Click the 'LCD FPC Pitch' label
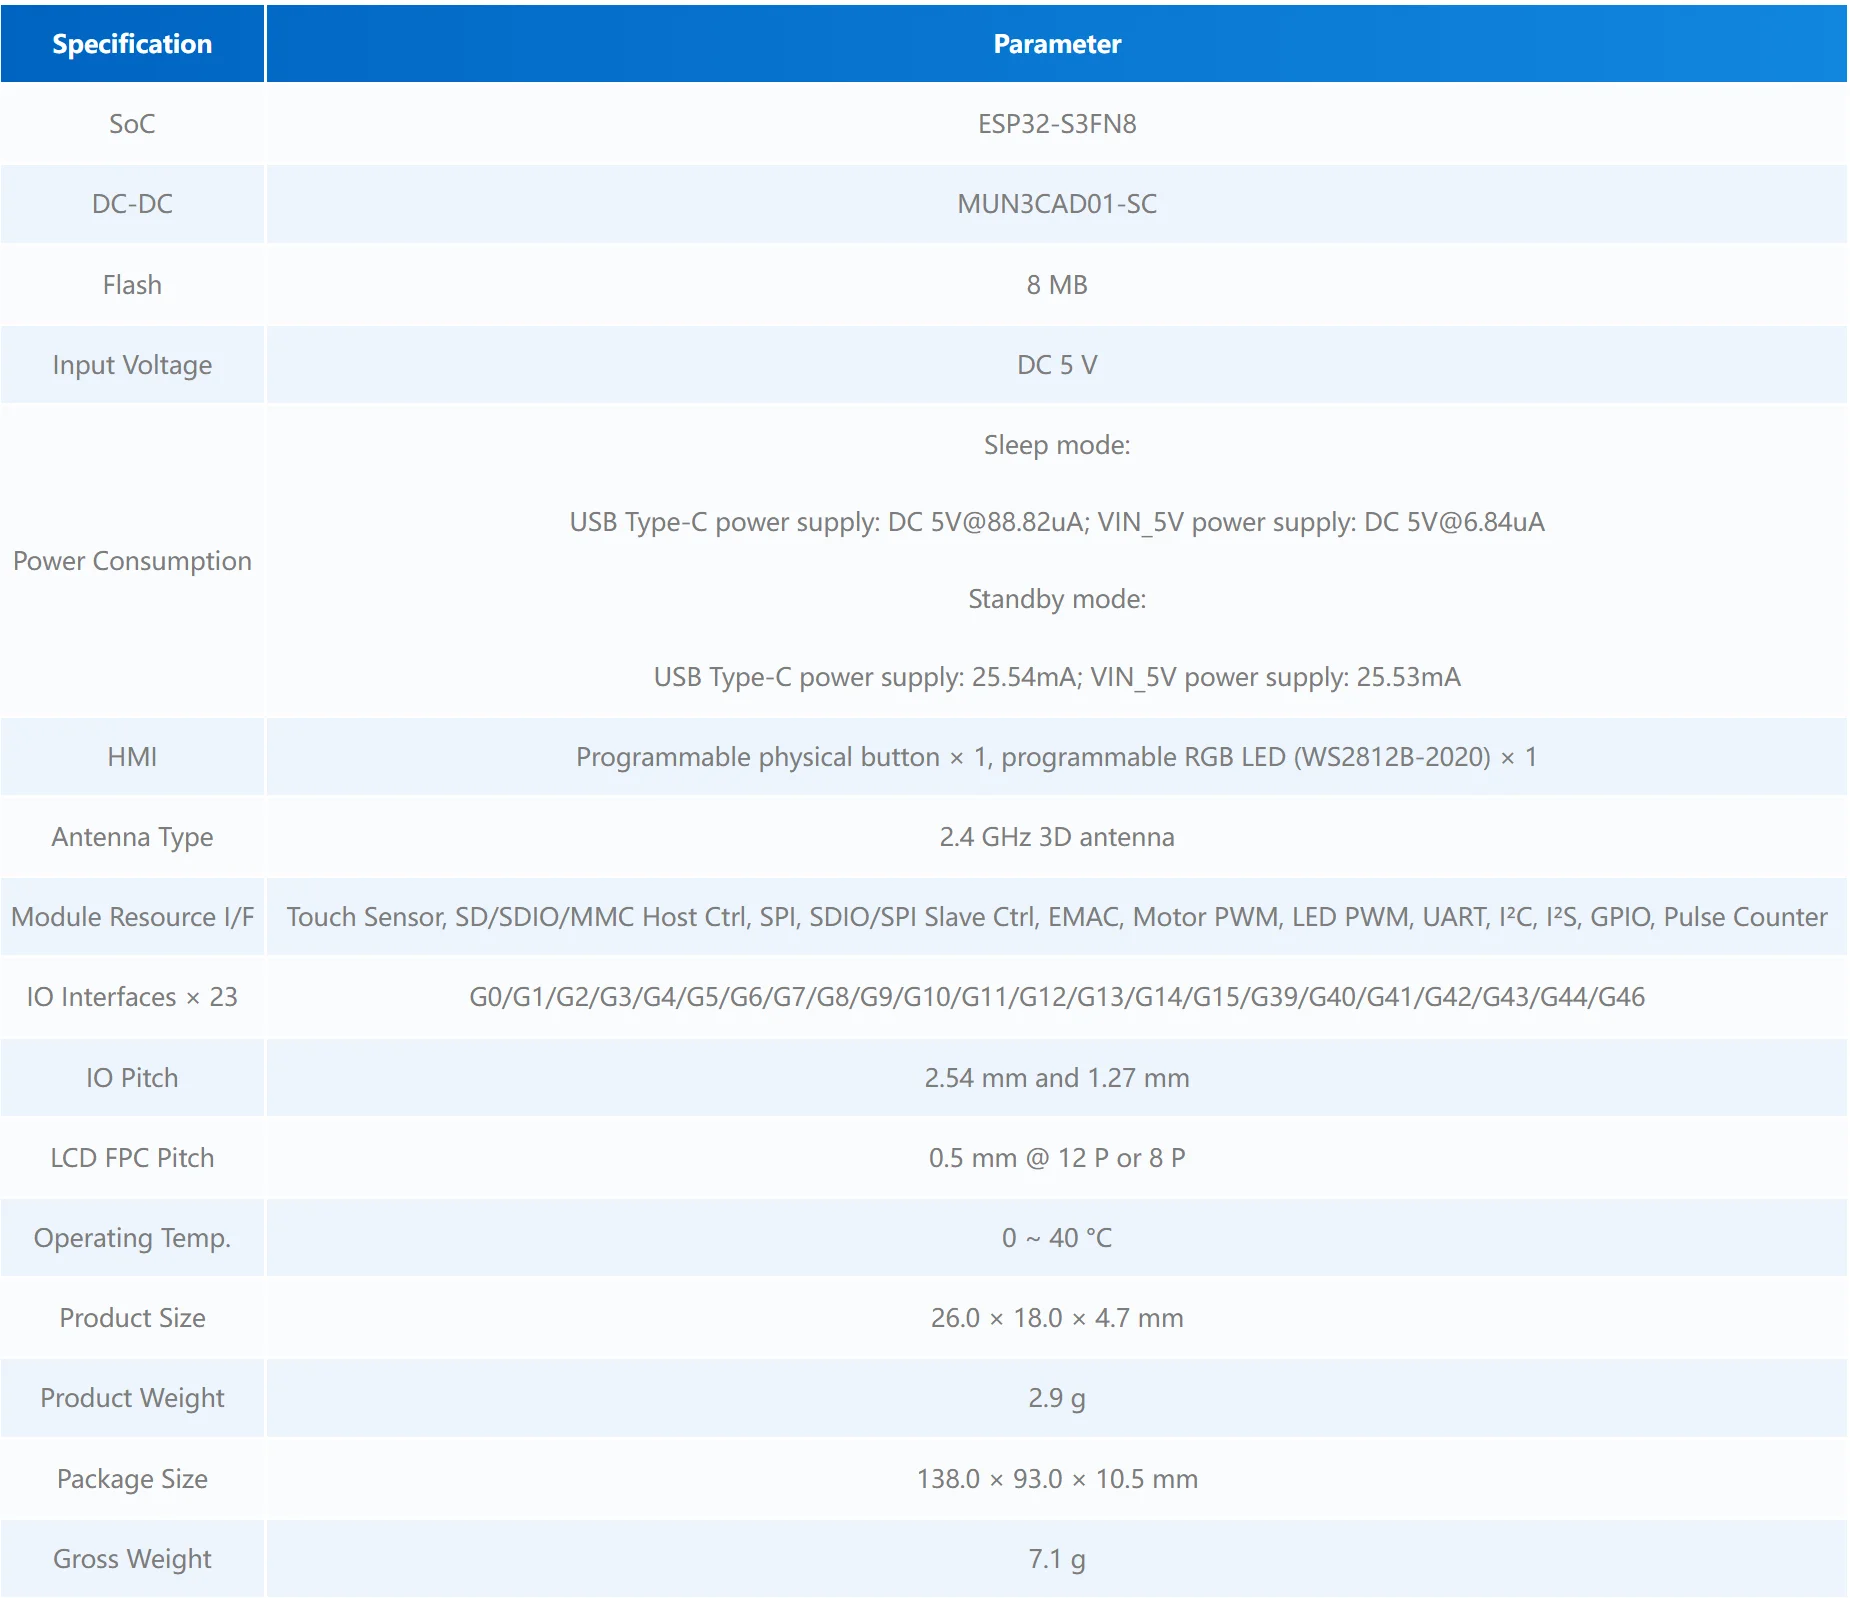Image resolution: width=1850 pixels, height=1598 pixels. [132, 1158]
